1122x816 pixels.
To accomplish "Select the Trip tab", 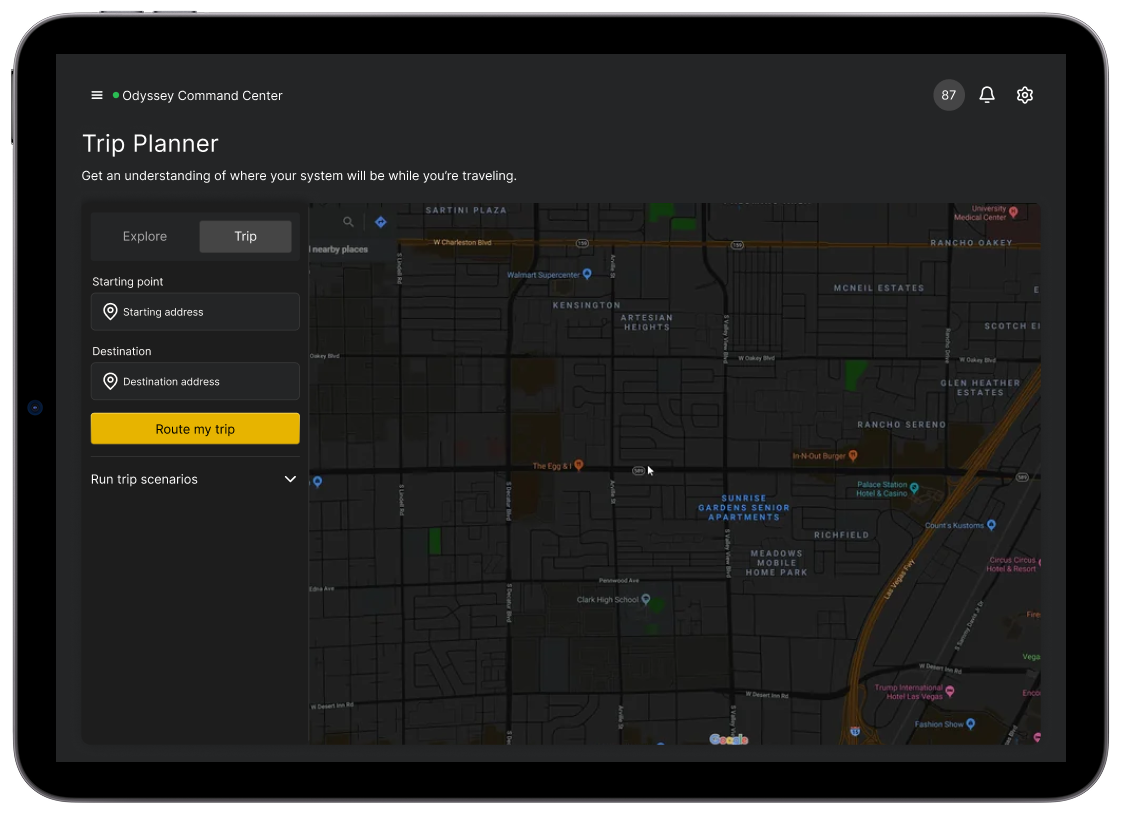I will click(245, 237).
